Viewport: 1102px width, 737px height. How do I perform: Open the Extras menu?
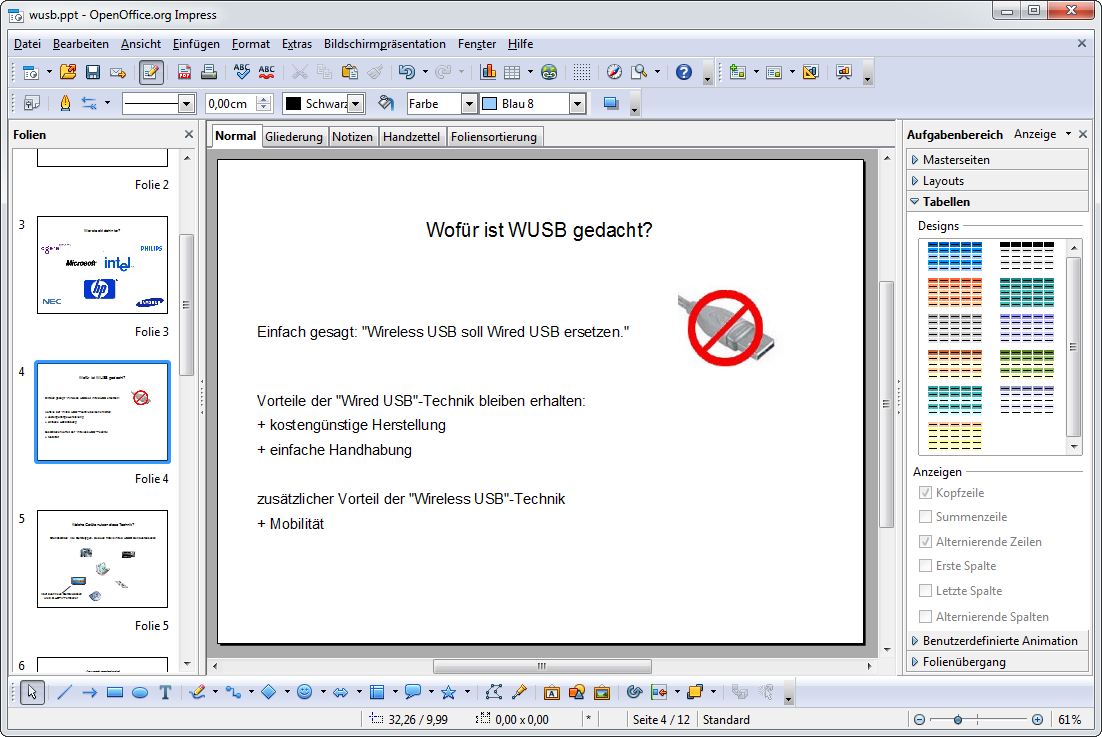[x=297, y=44]
